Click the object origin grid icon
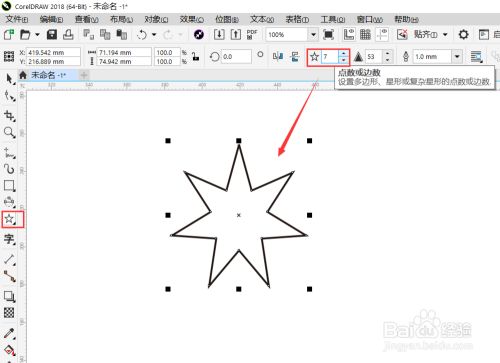 coord(9,57)
